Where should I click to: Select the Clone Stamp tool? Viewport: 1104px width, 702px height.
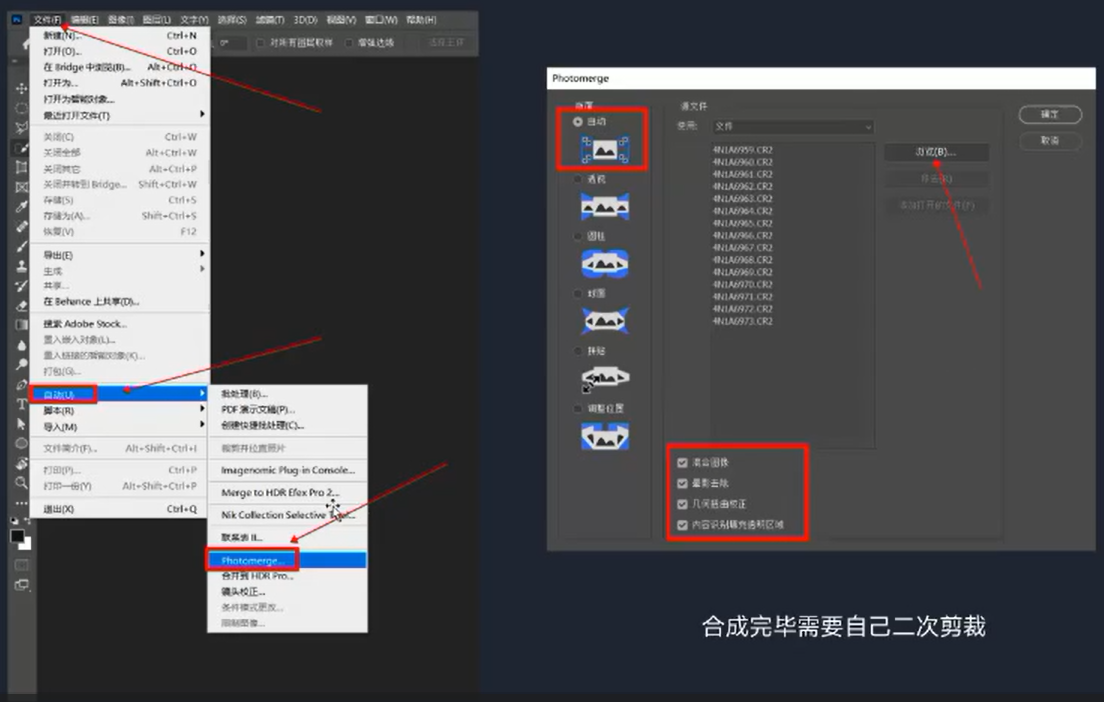(x=21, y=266)
